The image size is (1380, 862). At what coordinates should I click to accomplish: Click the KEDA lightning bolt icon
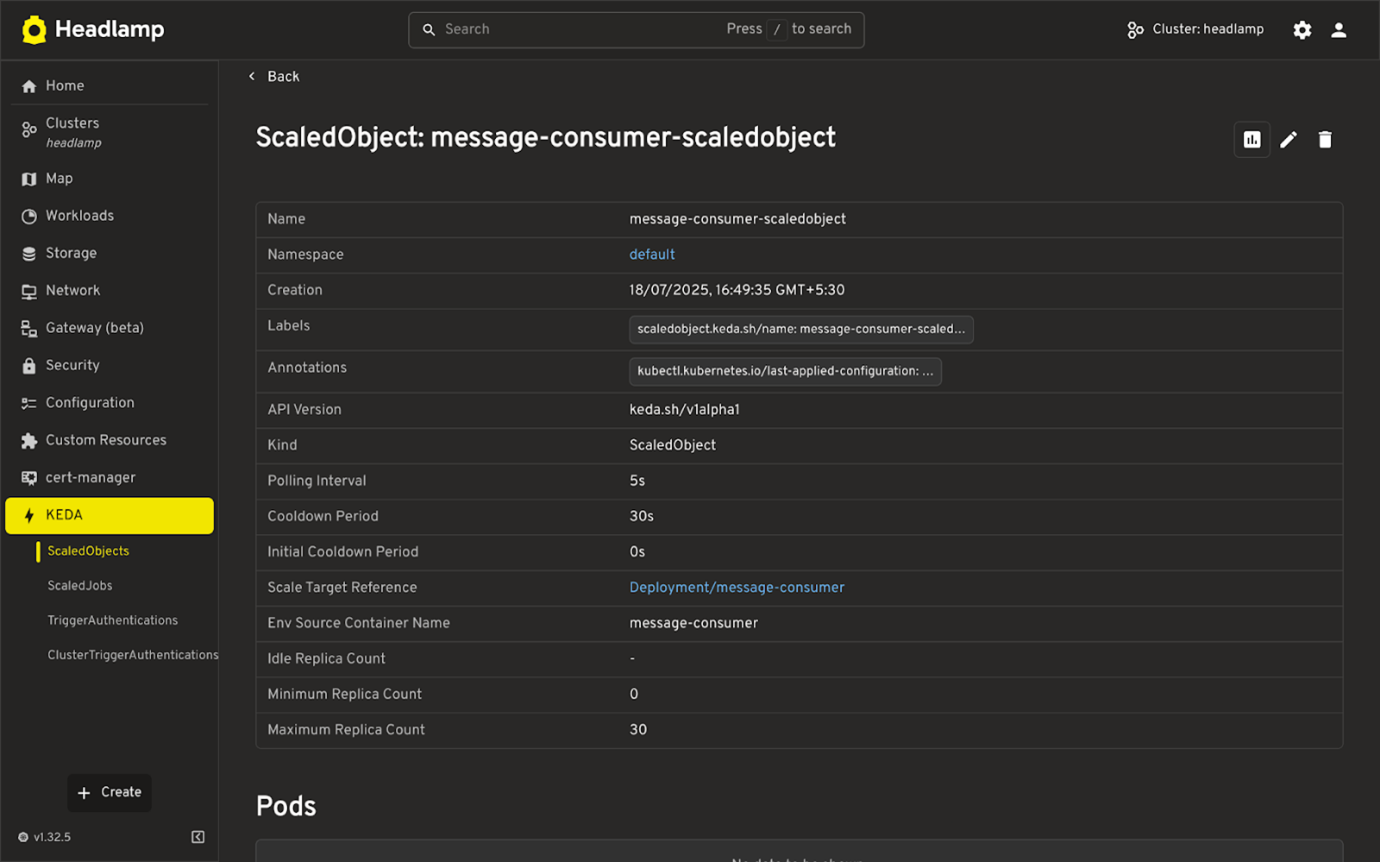click(29, 516)
